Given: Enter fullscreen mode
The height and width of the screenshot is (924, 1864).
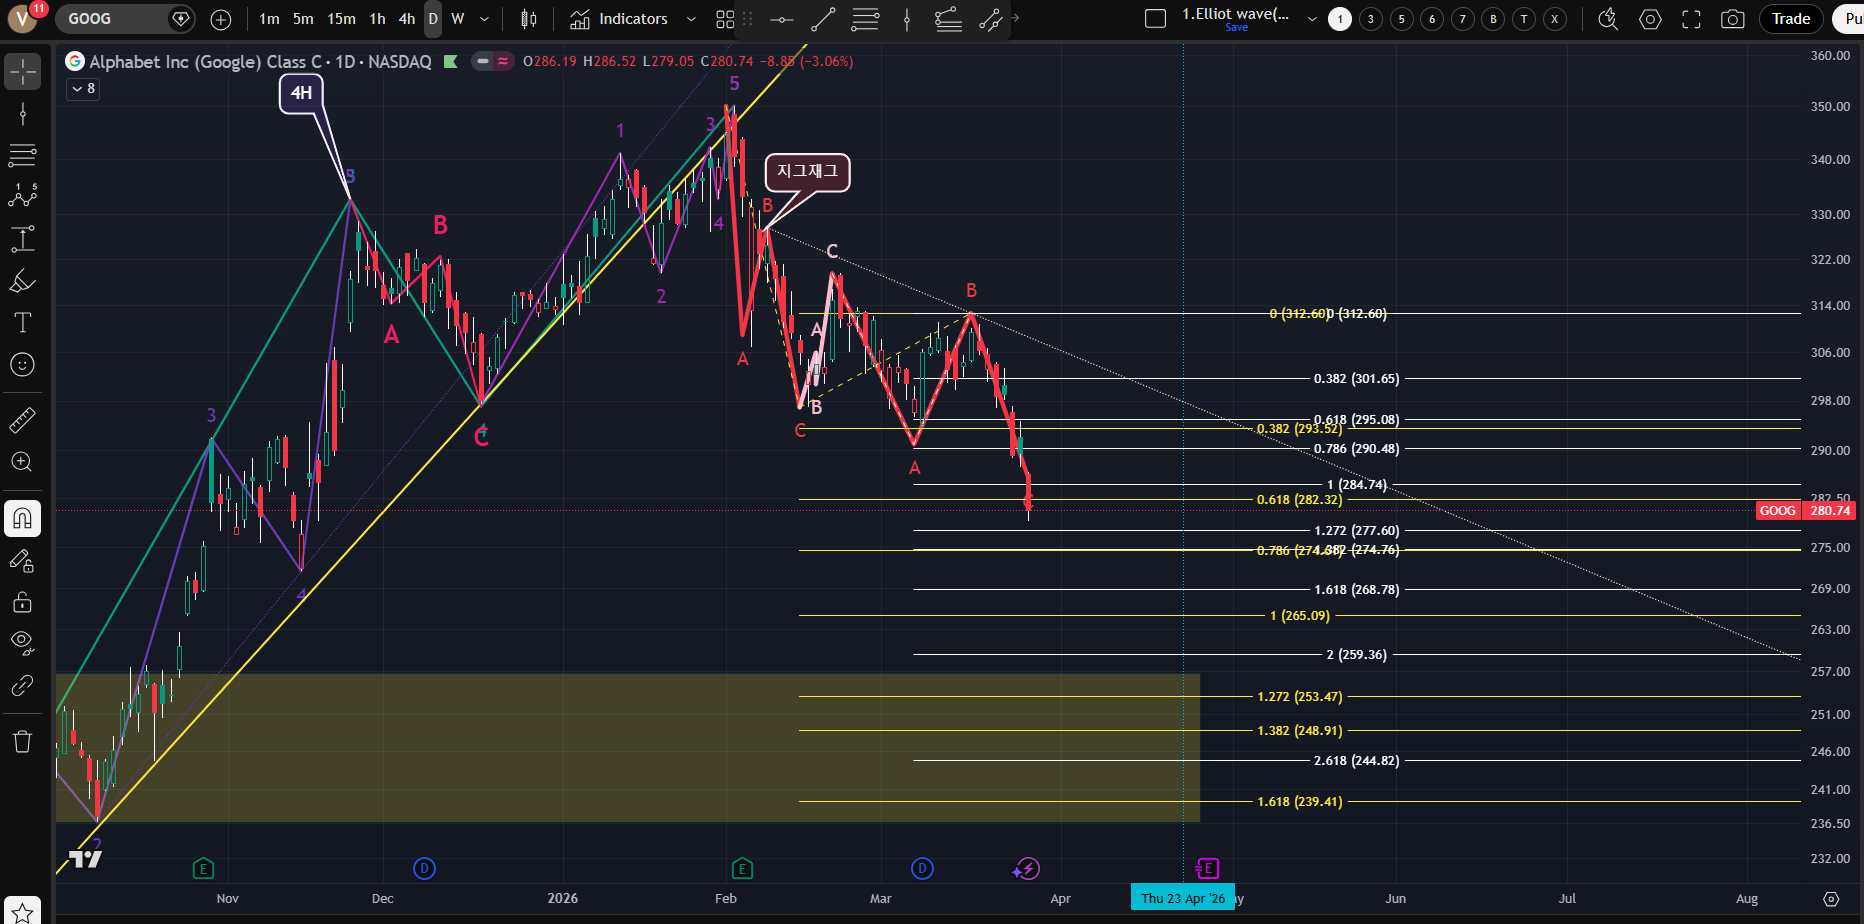Looking at the screenshot, I should click(1691, 19).
